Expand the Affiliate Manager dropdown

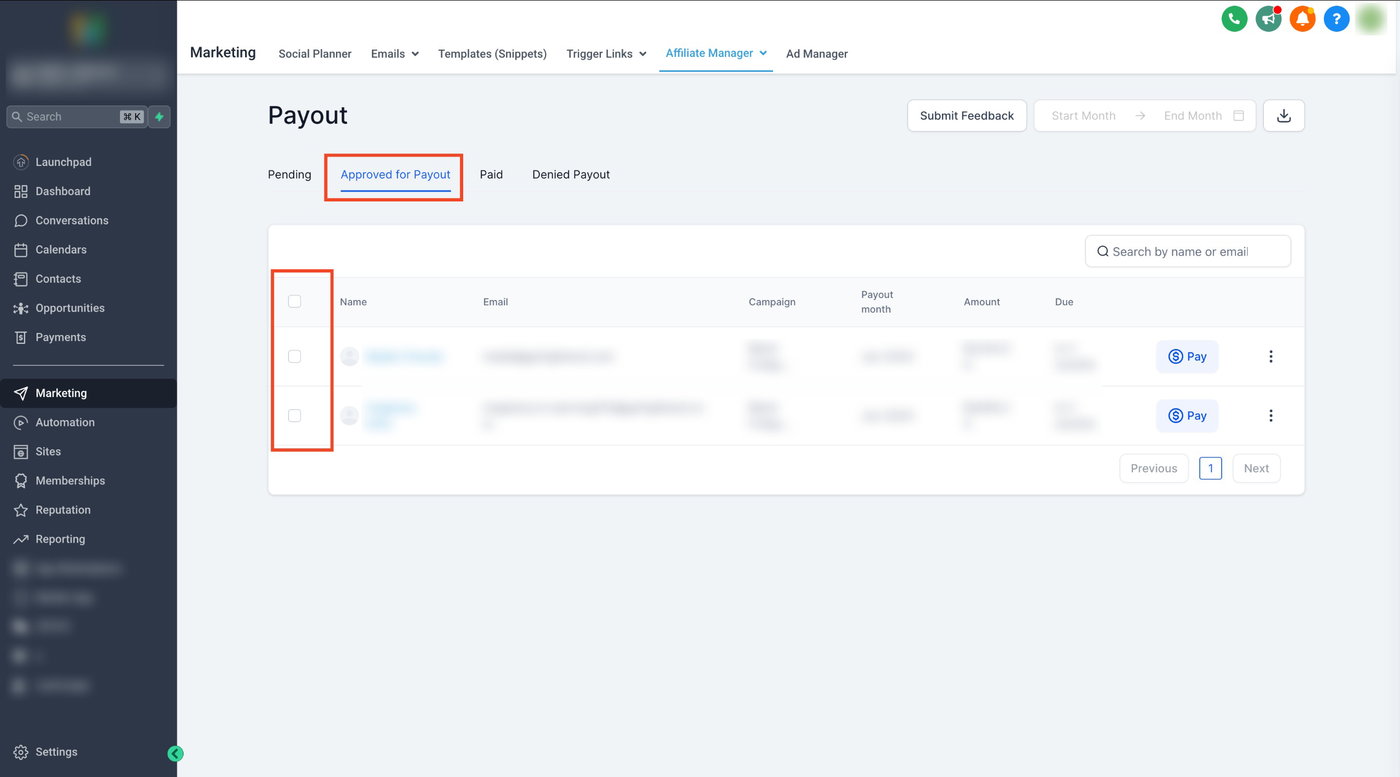pyautogui.click(x=716, y=53)
